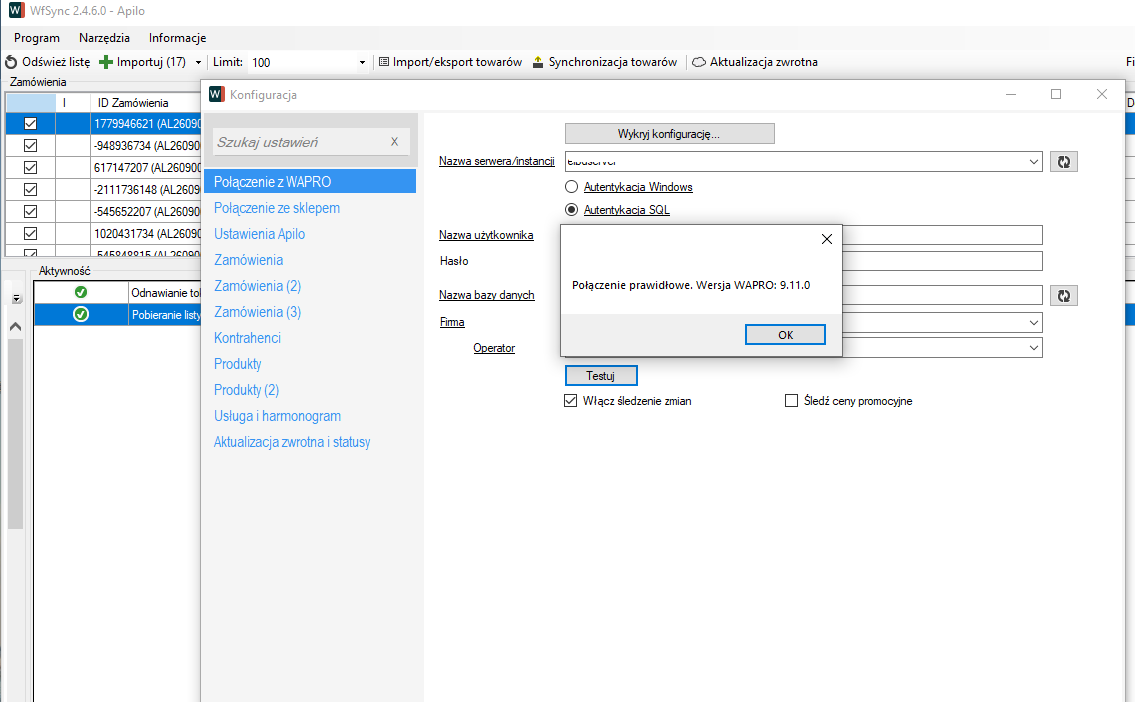Toggle checkbox for order -545652207
This screenshot has width=1135, height=702.
pos(30,211)
